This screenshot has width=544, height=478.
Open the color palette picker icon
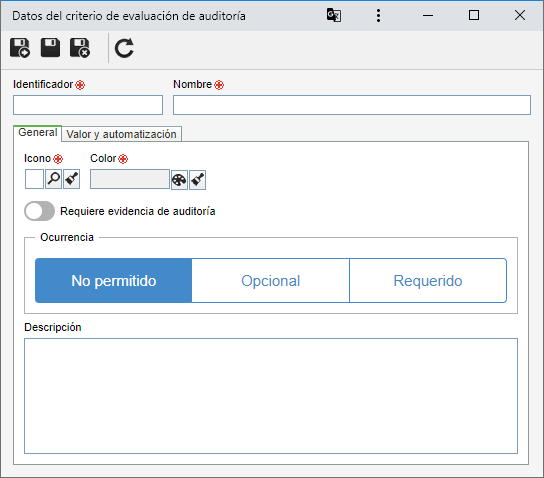click(179, 180)
